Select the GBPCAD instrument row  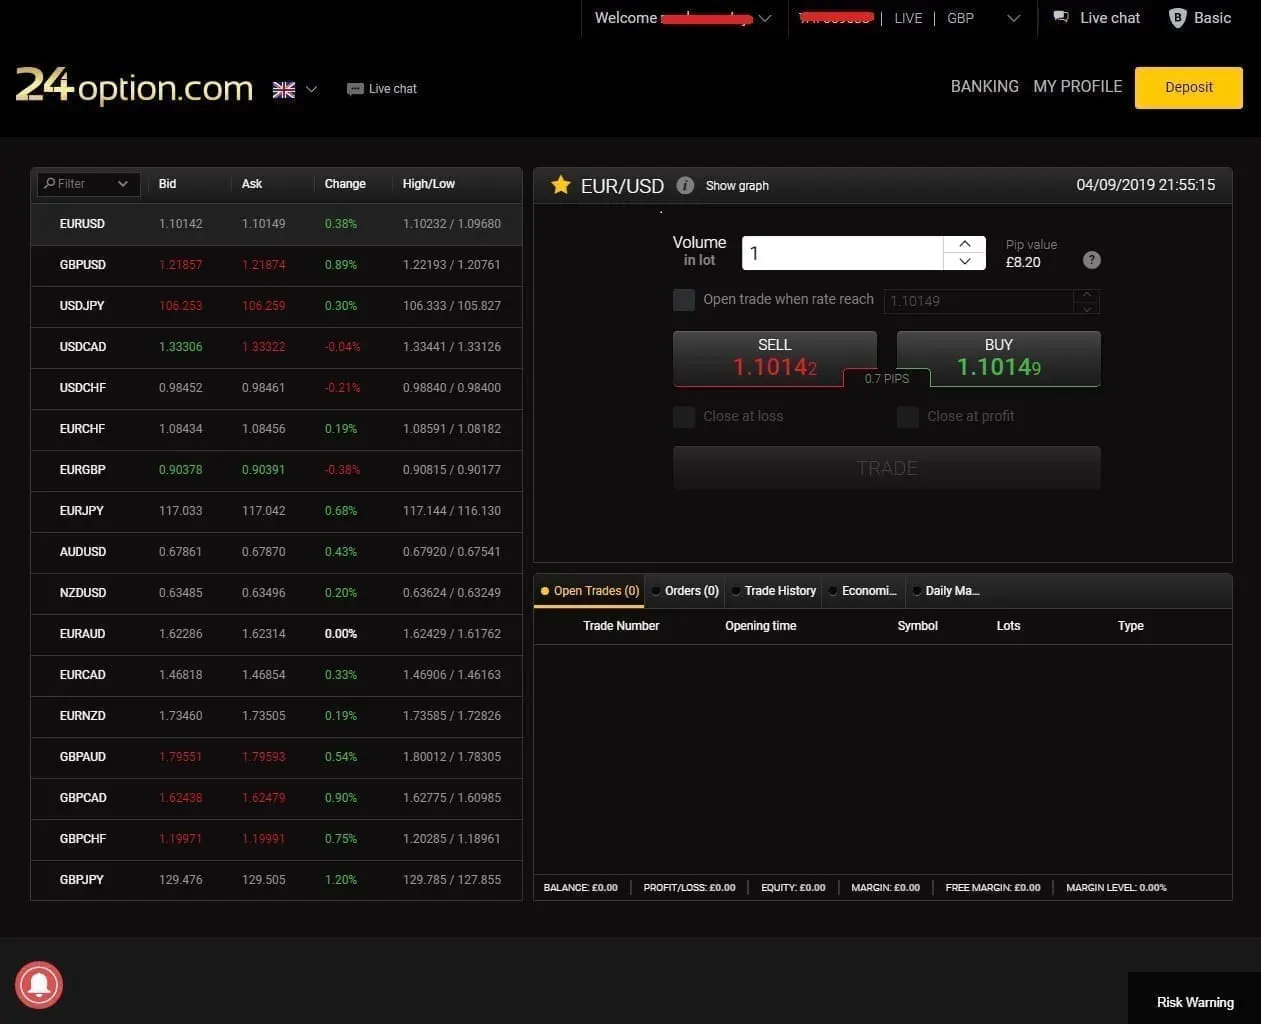(276, 798)
